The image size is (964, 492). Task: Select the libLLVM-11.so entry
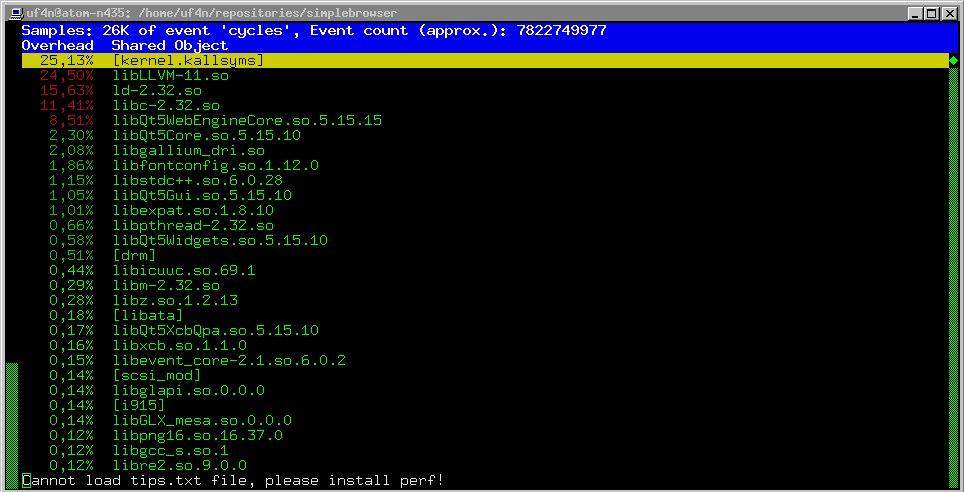point(170,76)
